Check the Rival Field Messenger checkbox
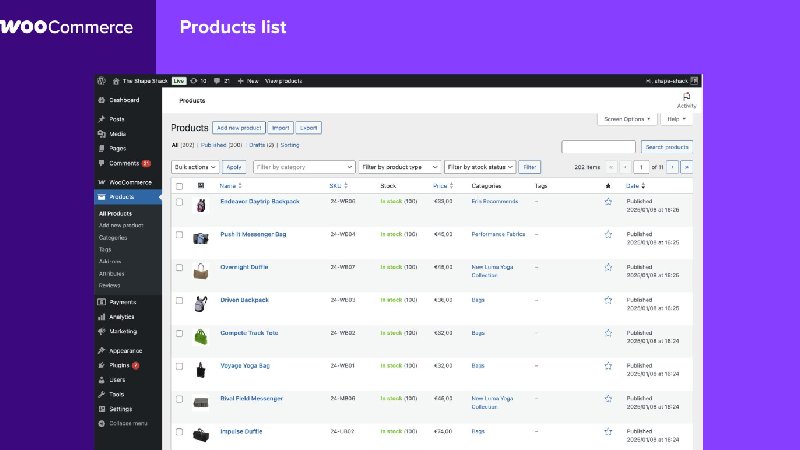Image resolution: width=800 pixels, height=450 pixels. pyautogui.click(x=179, y=399)
